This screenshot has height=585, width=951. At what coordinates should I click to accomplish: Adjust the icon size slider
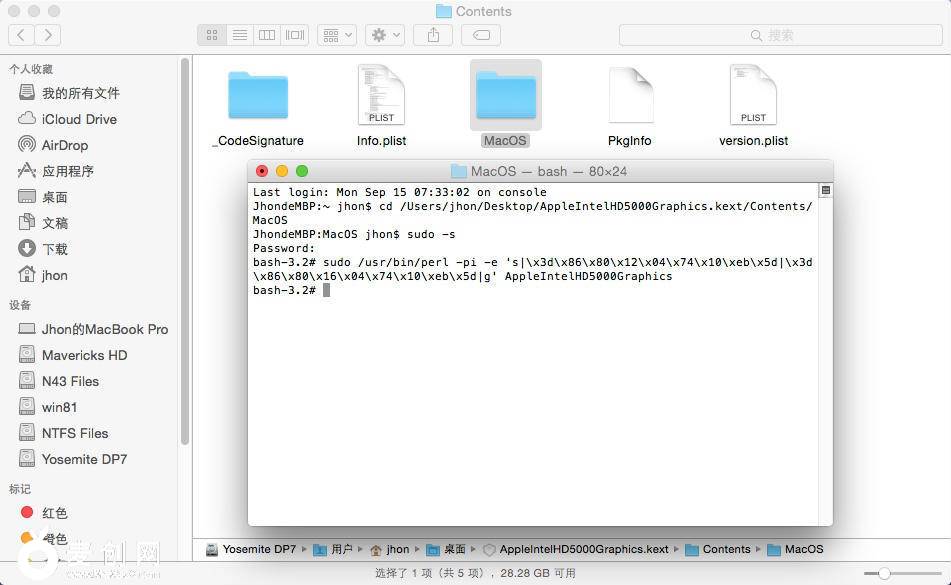[884, 573]
